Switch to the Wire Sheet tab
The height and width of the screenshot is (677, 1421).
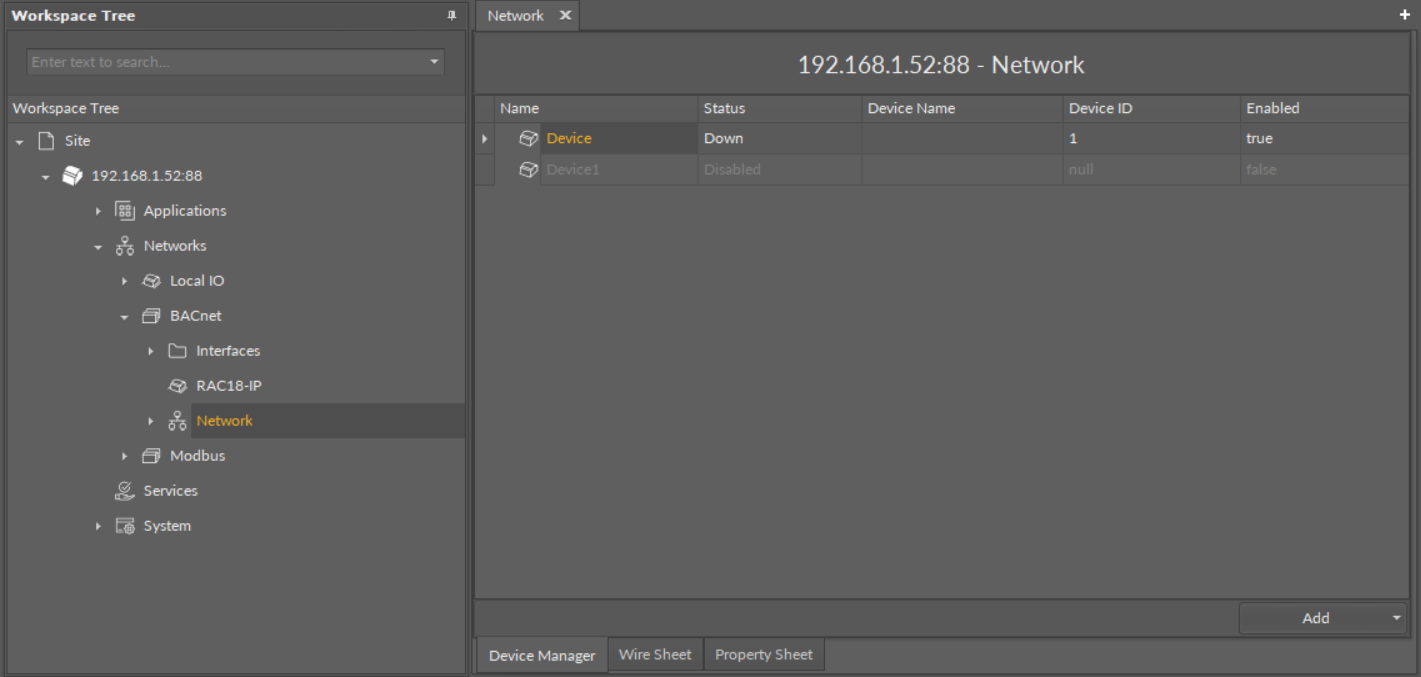[655, 654]
